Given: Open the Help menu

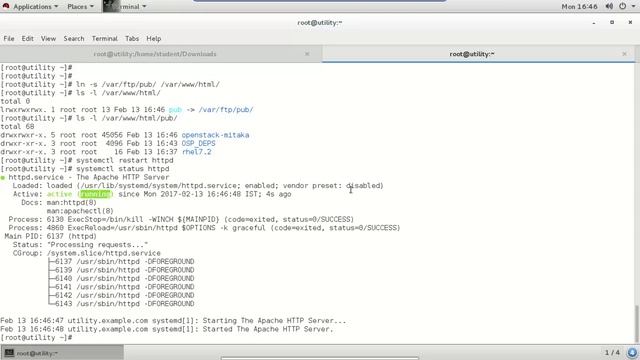Looking at the screenshot, I should click(x=153, y=38).
